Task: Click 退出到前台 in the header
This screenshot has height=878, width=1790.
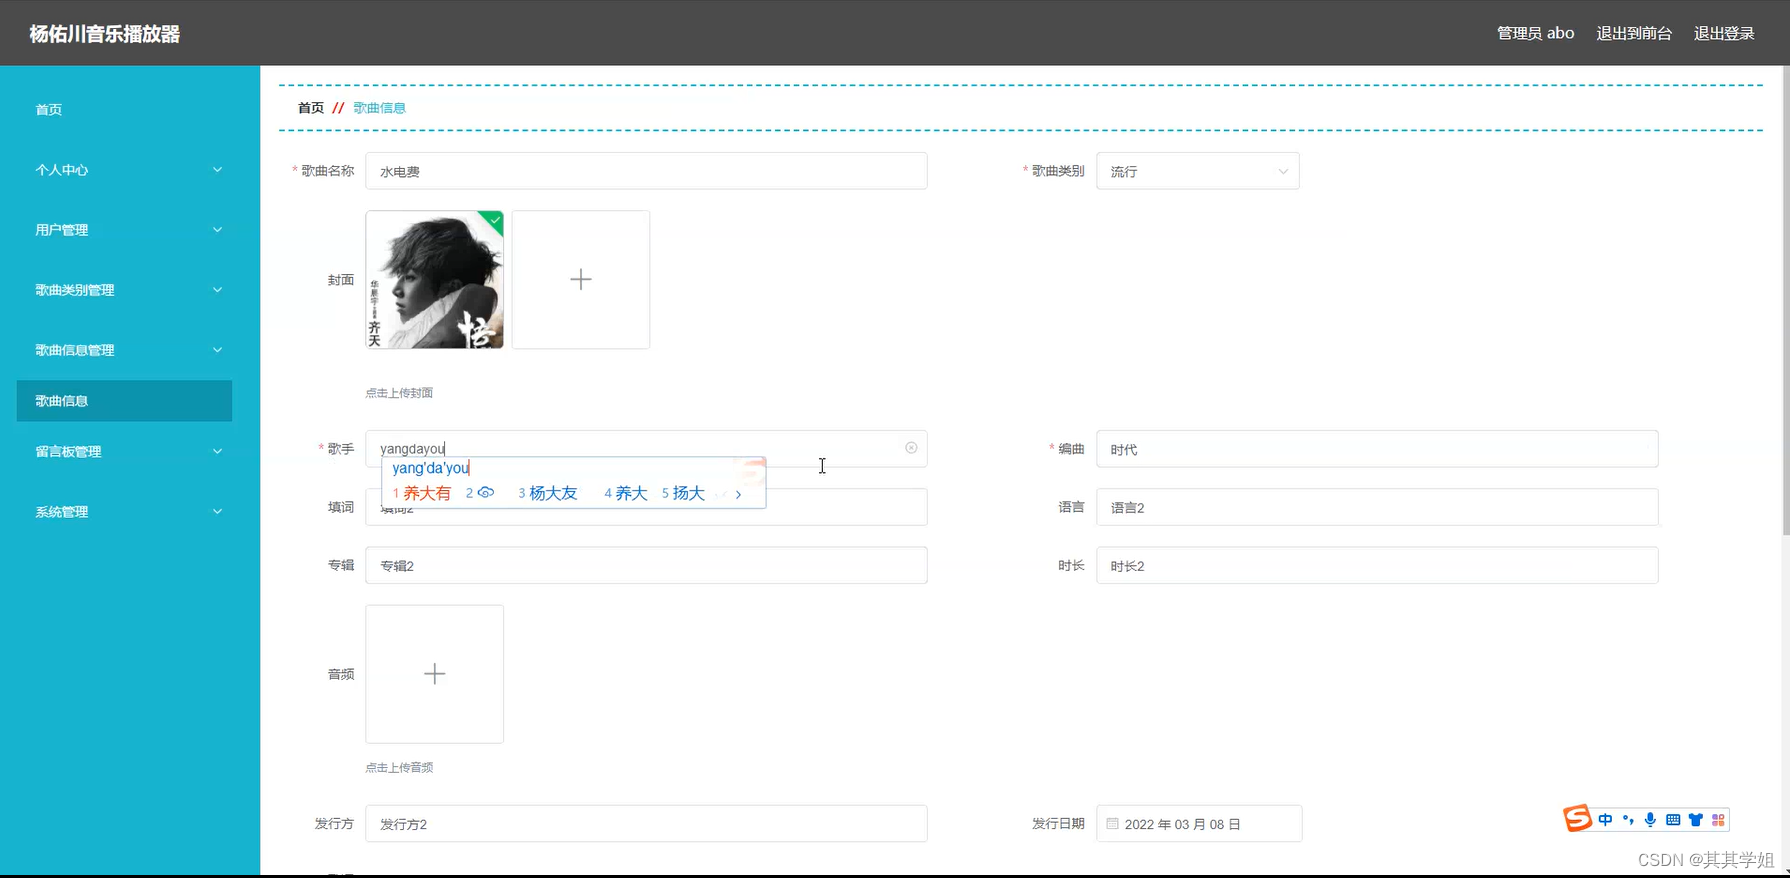Action: click(1634, 33)
